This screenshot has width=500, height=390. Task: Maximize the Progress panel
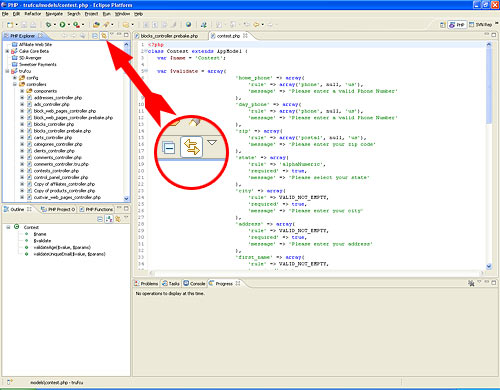click(x=494, y=282)
